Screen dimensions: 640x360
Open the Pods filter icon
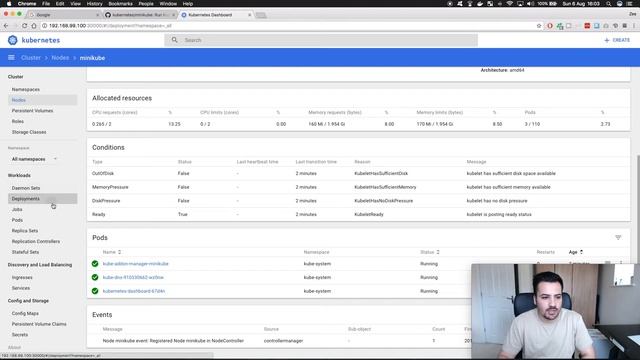coord(618,238)
